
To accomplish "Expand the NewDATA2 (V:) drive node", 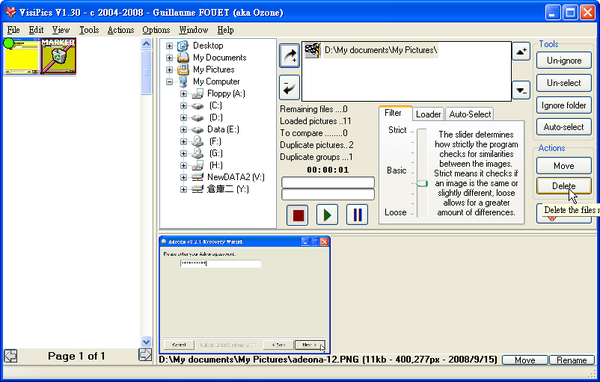I will tap(183, 177).
